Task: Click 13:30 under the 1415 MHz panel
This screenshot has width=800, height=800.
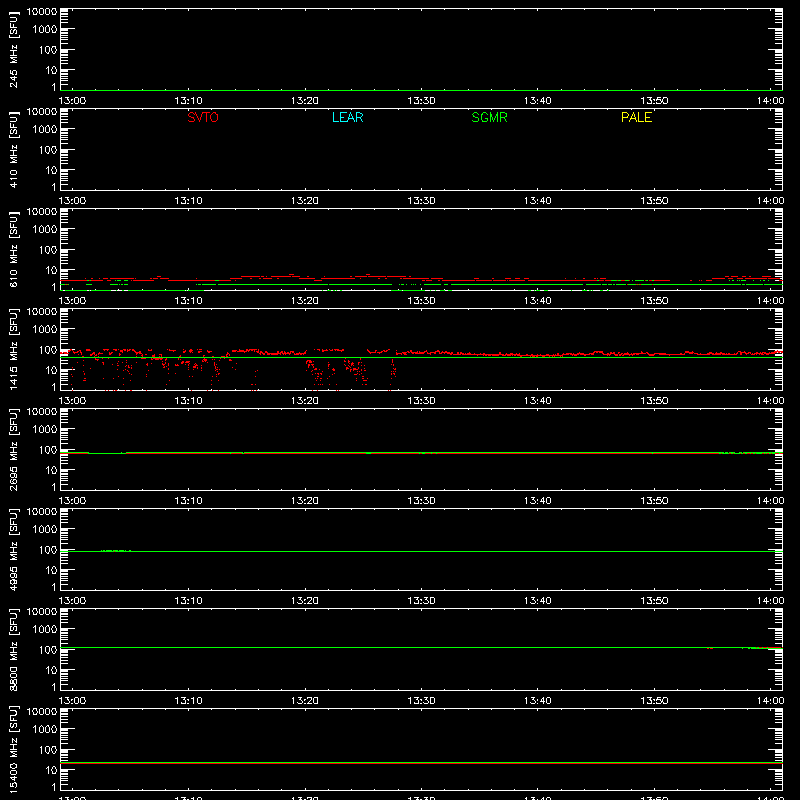Action: 421,401
